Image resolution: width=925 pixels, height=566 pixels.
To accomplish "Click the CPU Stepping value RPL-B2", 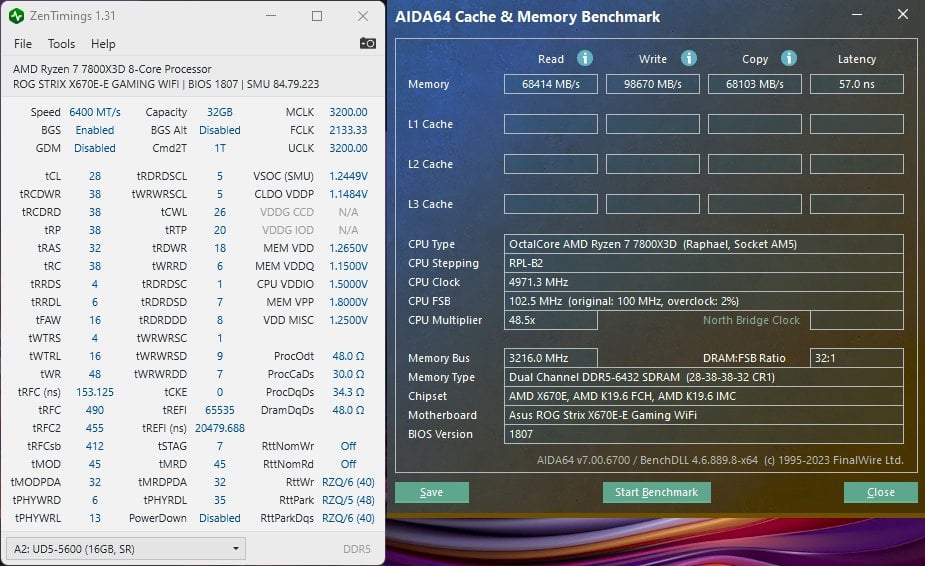I will [704, 263].
